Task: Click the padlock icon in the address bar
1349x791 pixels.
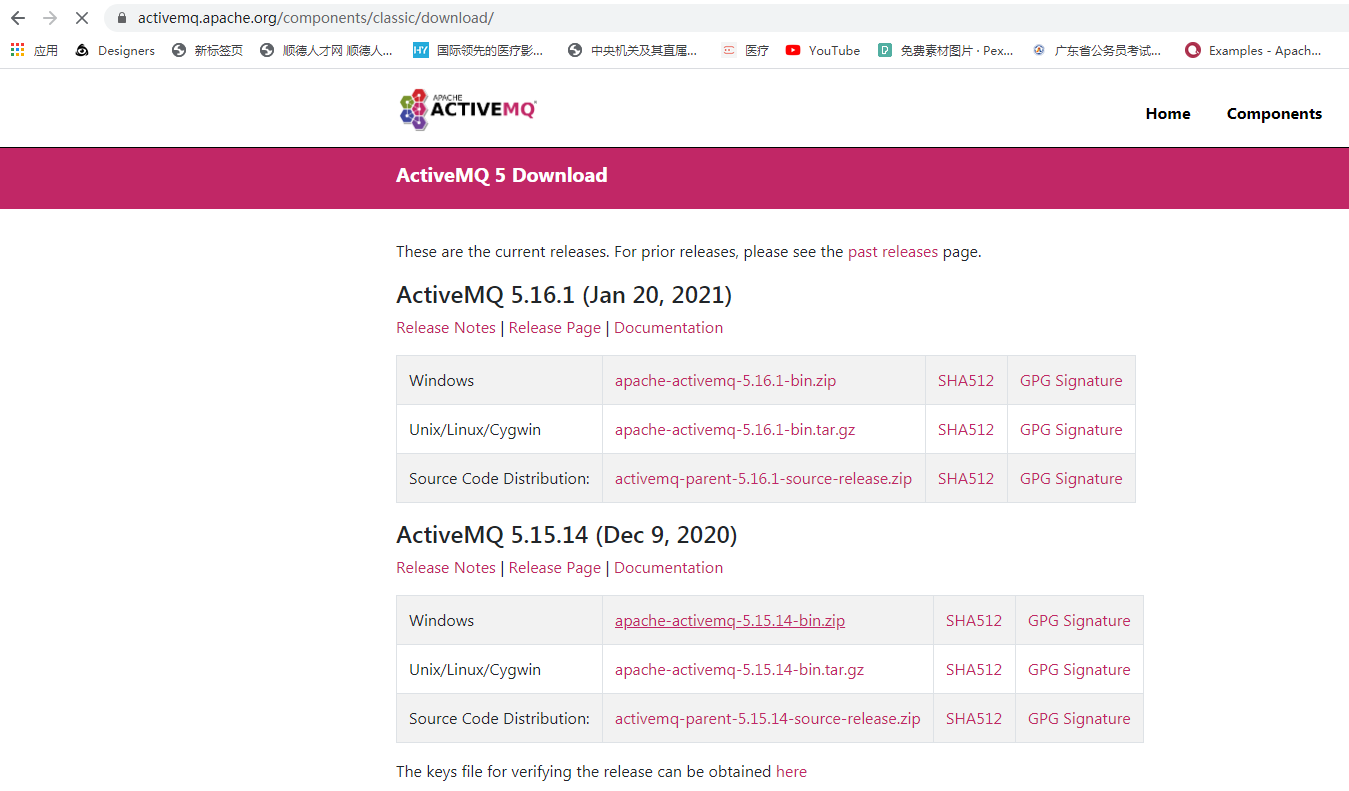Action: coord(120,17)
